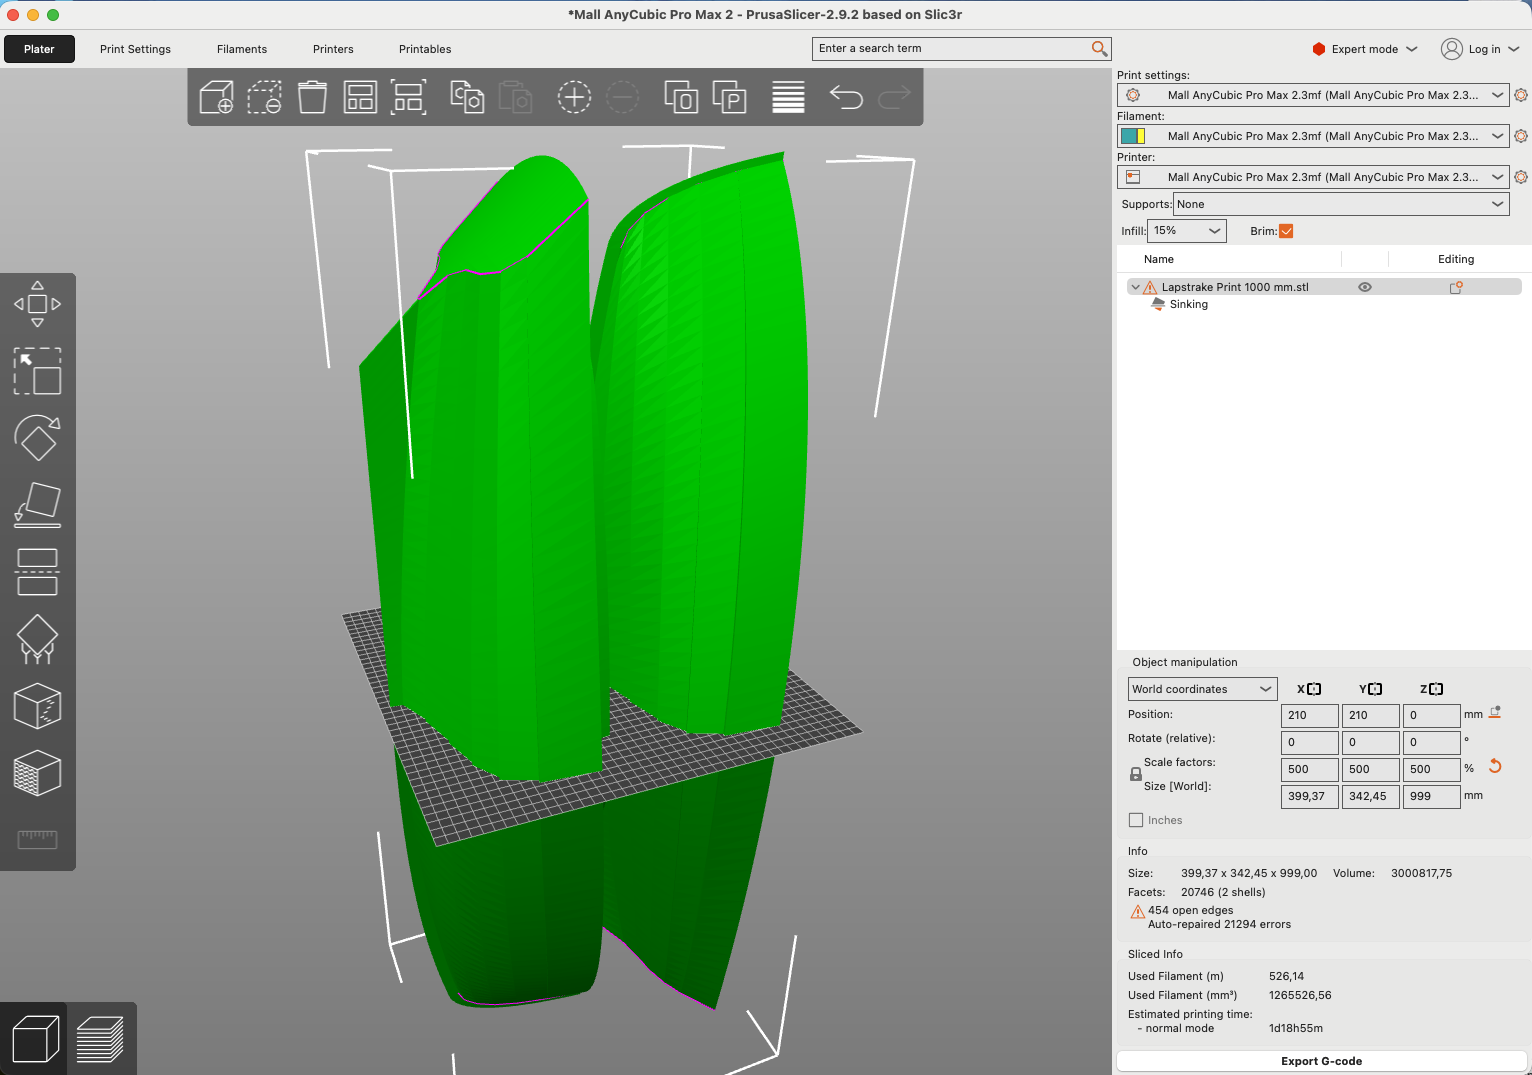Select the Paint-on supports tool
Viewport: 1532px width, 1075px height.
[37, 640]
